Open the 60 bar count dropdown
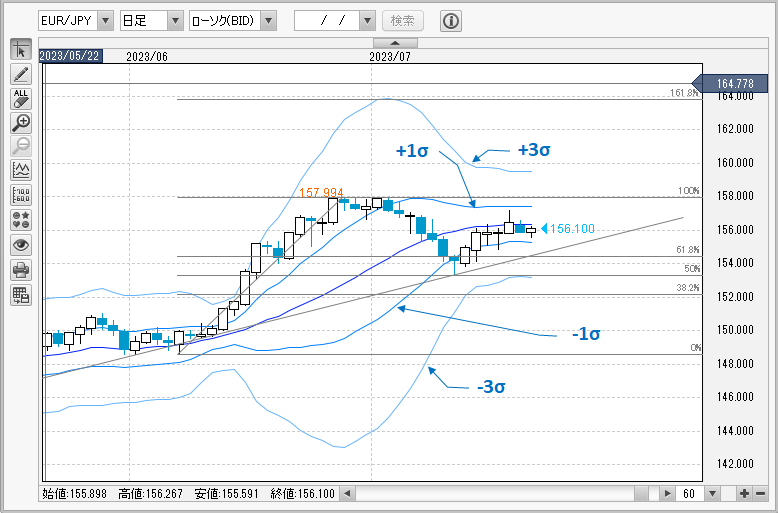 click(x=713, y=494)
